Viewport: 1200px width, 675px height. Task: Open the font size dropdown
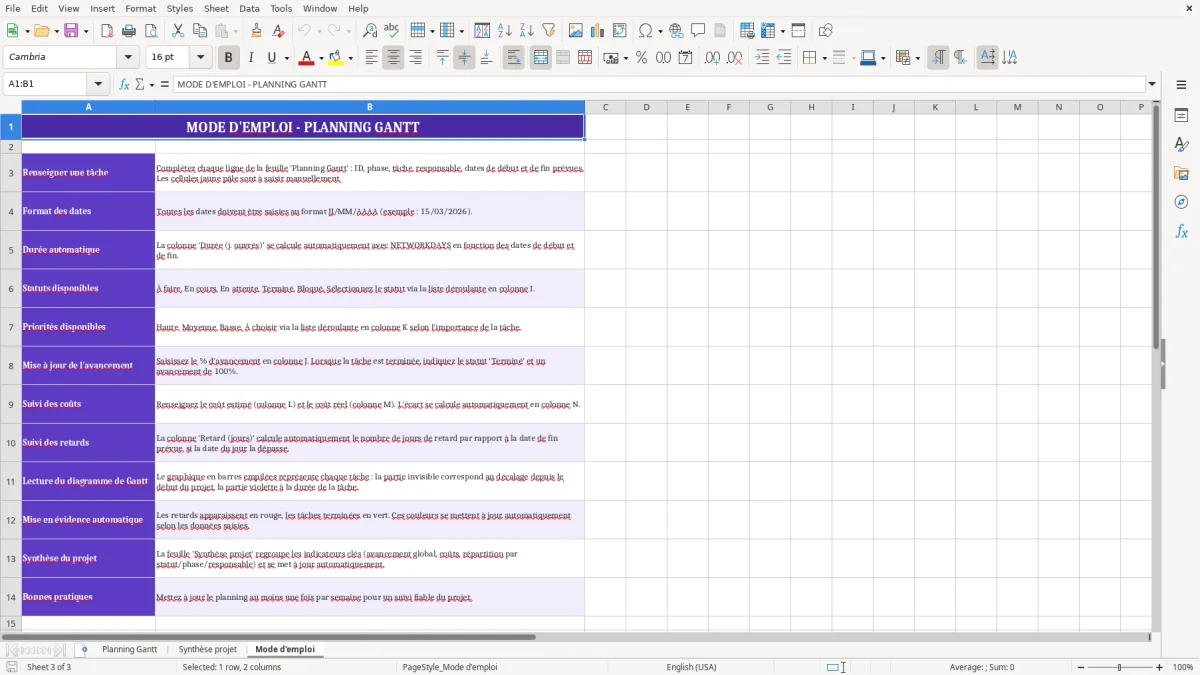(200, 57)
